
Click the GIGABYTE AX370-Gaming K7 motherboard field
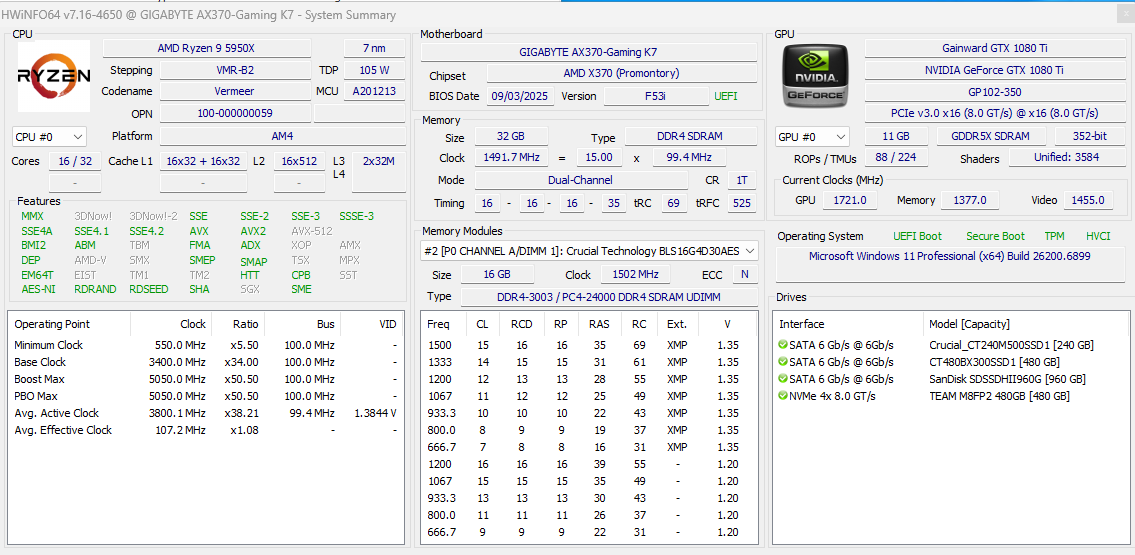click(x=588, y=52)
